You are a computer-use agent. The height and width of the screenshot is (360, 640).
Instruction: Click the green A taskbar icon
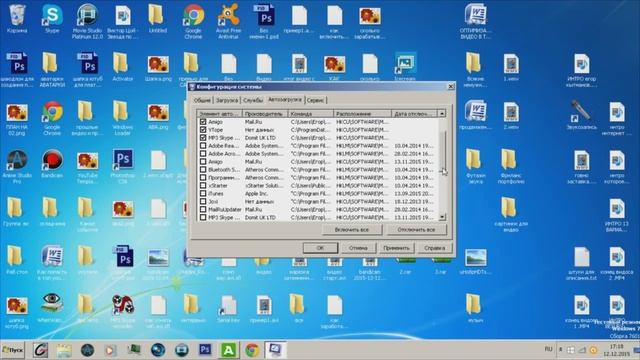(229, 350)
